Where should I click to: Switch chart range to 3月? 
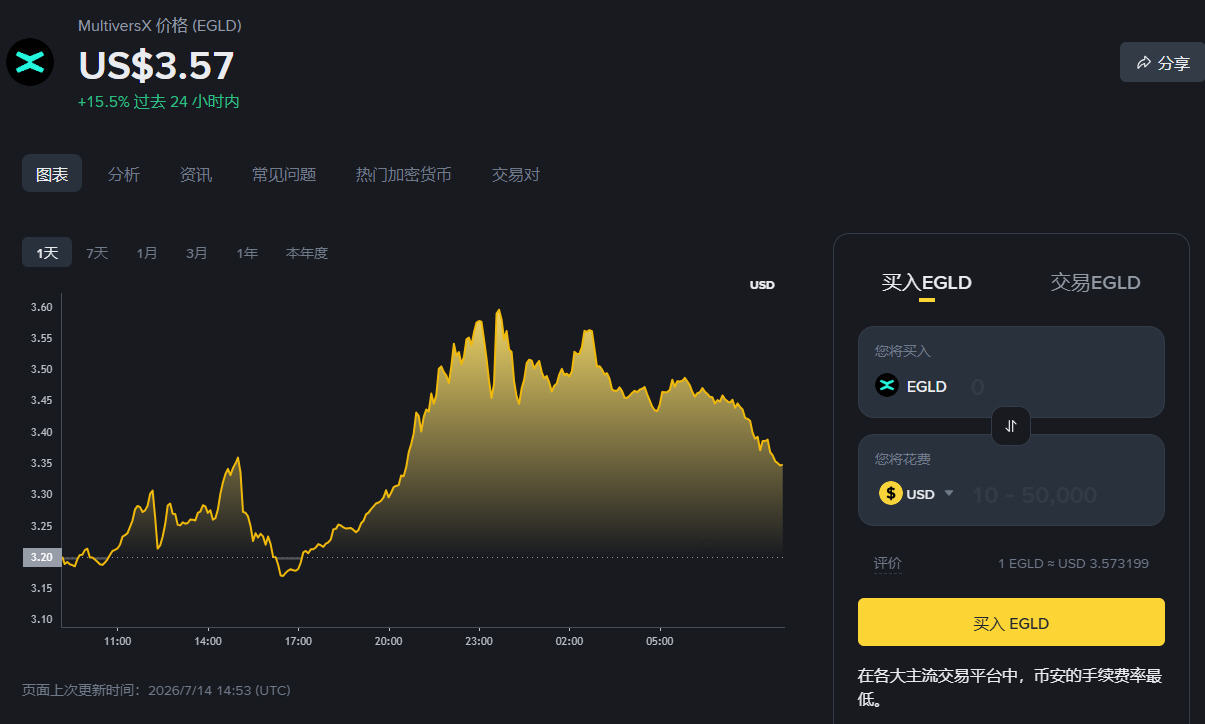[x=197, y=253]
